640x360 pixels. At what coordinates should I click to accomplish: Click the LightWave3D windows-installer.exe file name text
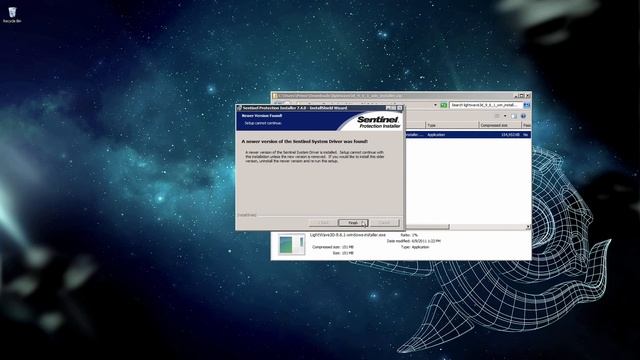click(348, 235)
